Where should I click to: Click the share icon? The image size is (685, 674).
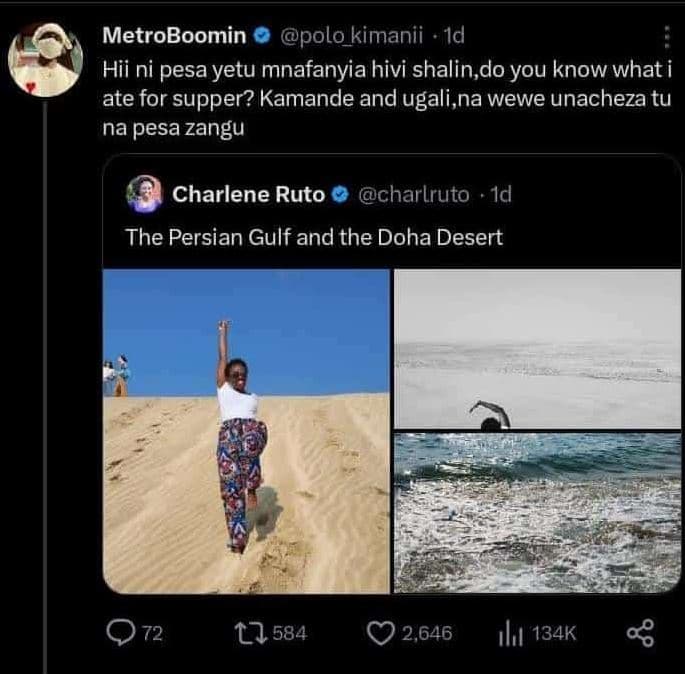639,632
